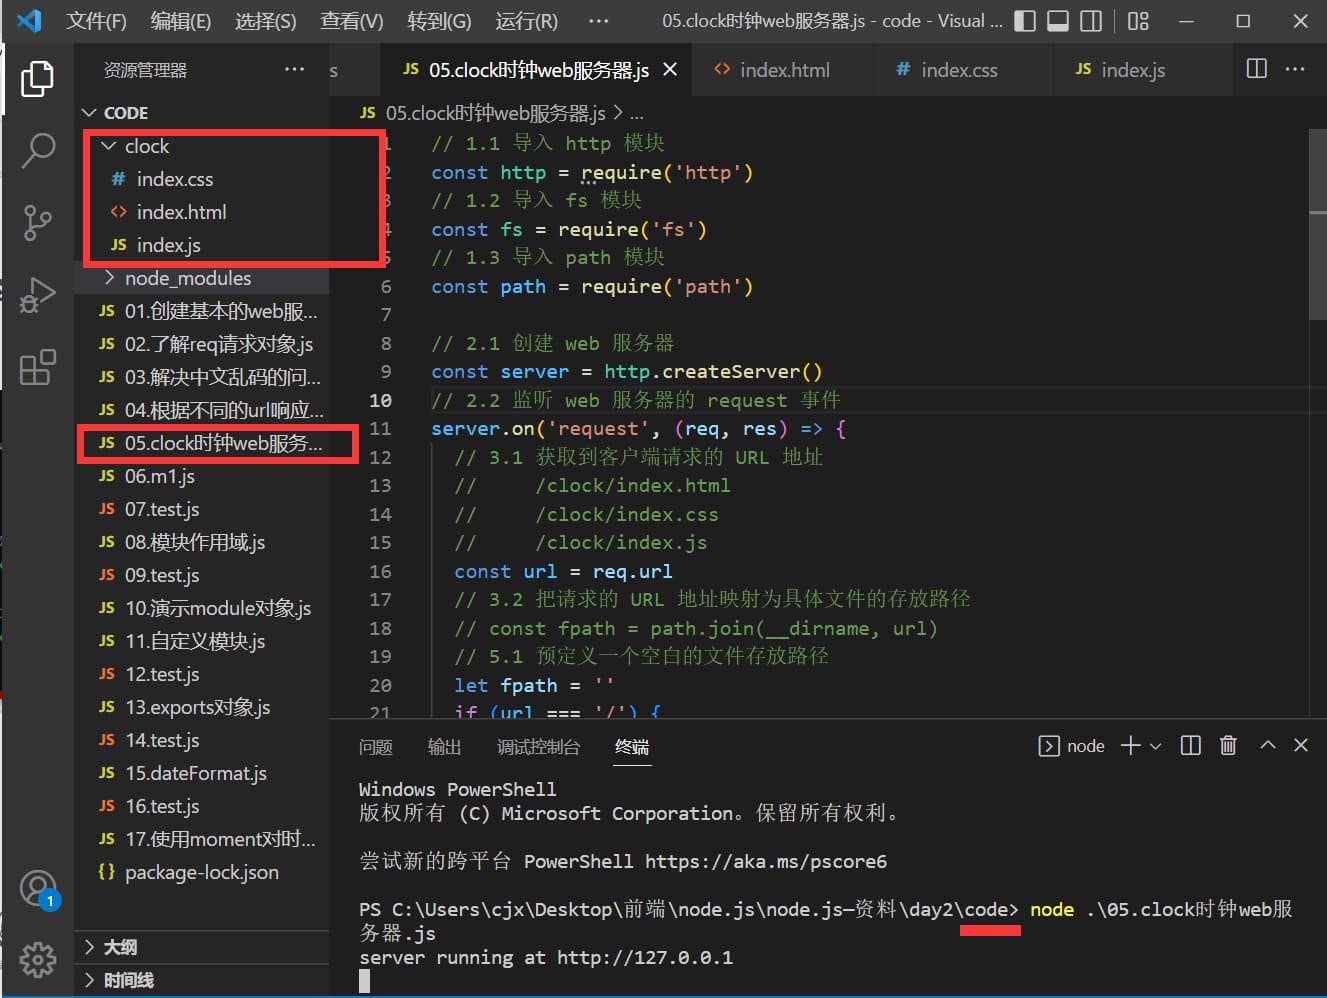Select the node terminal instance
Image resolution: width=1327 pixels, height=998 pixels.
coord(1072,746)
